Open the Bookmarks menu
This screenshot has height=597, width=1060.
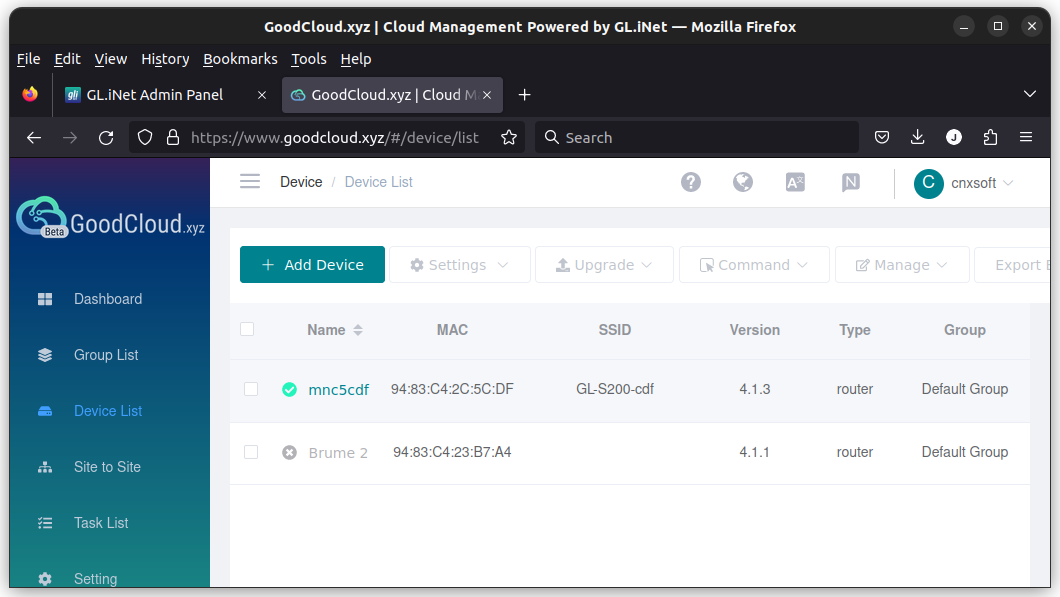point(240,59)
